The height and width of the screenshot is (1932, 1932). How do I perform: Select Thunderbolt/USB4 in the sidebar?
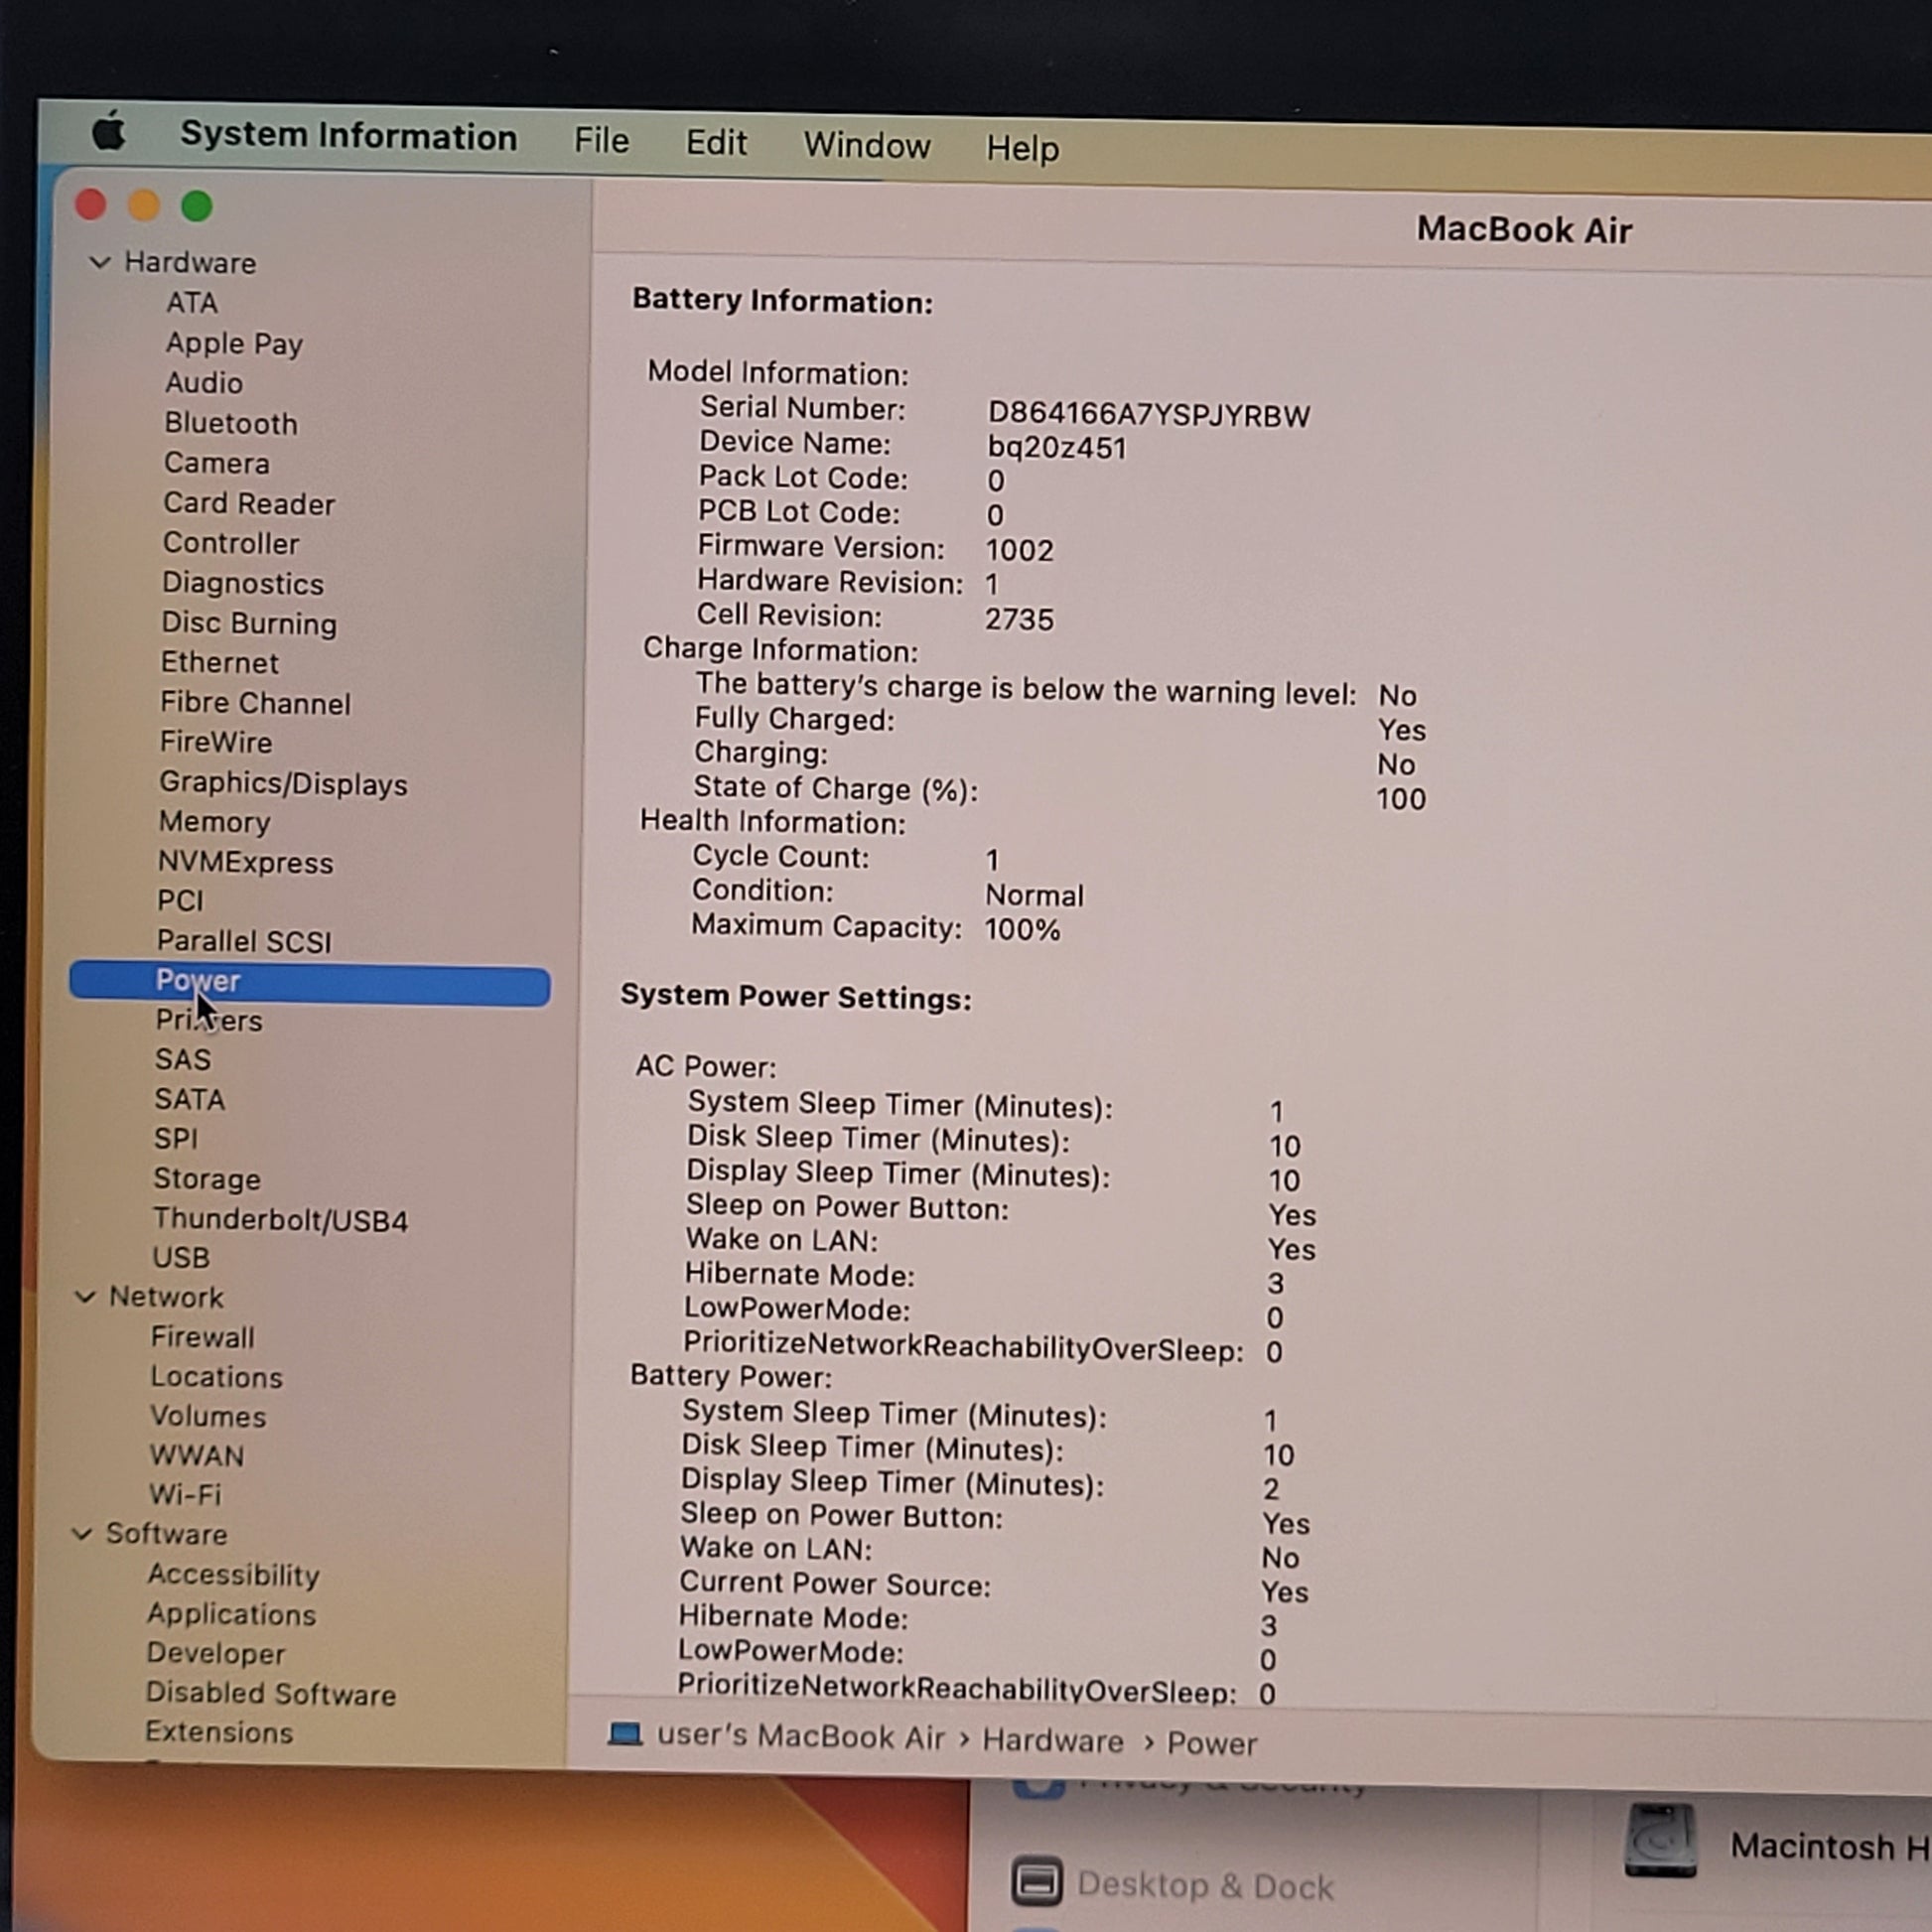[x=280, y=1220]
